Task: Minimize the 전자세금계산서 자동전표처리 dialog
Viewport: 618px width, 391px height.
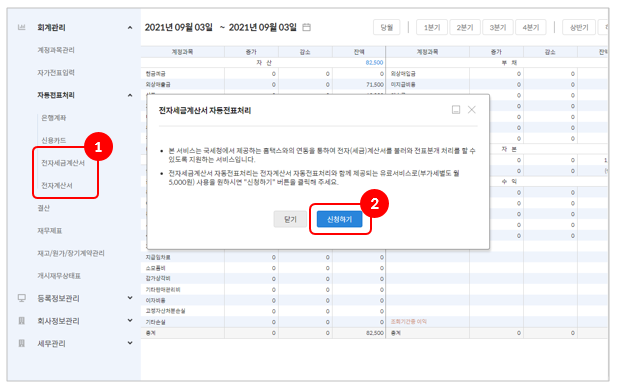Action: [x=456, y=110]
